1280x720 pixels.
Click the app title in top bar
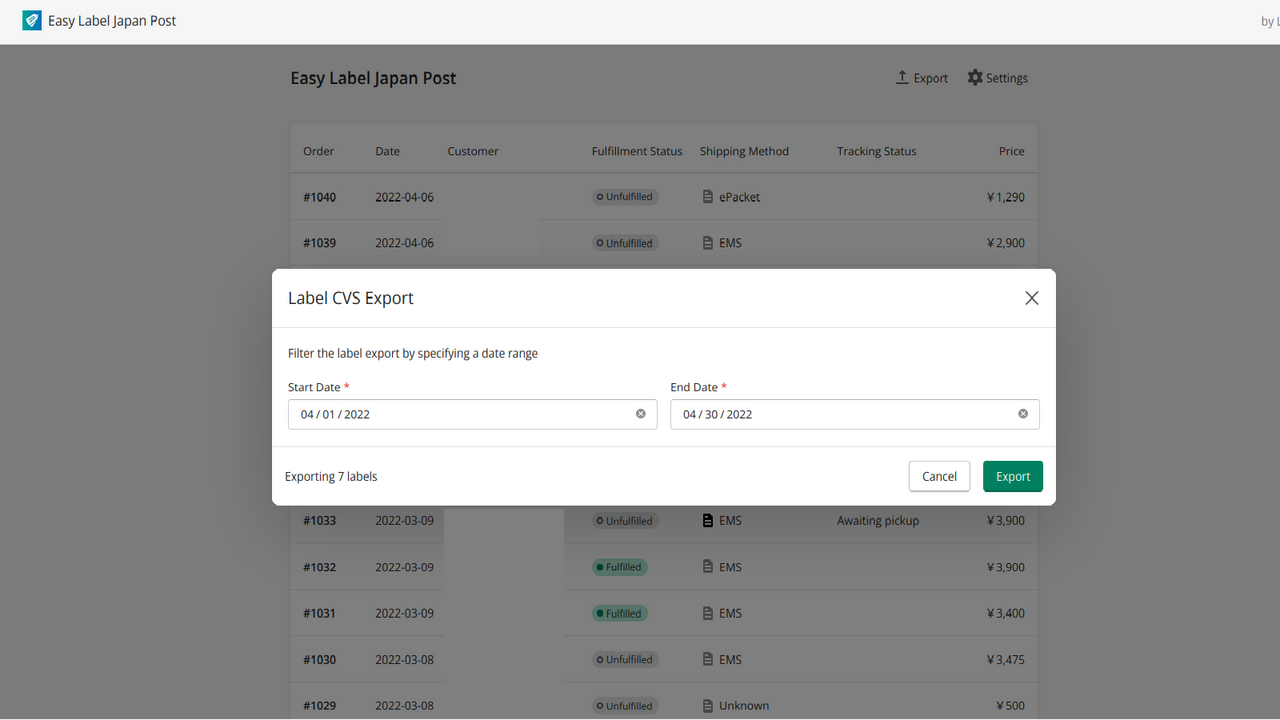pyautogui.click(x=112, y=20)
